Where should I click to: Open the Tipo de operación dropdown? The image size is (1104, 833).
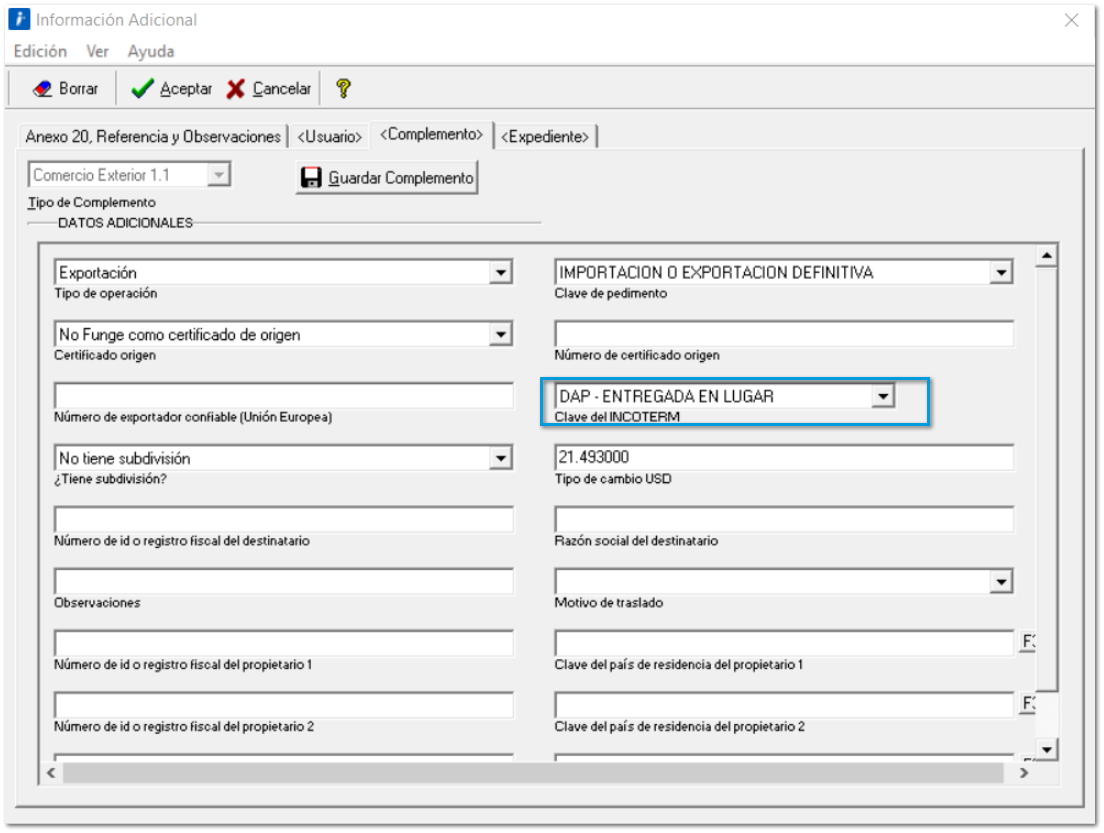coord(503,272)
